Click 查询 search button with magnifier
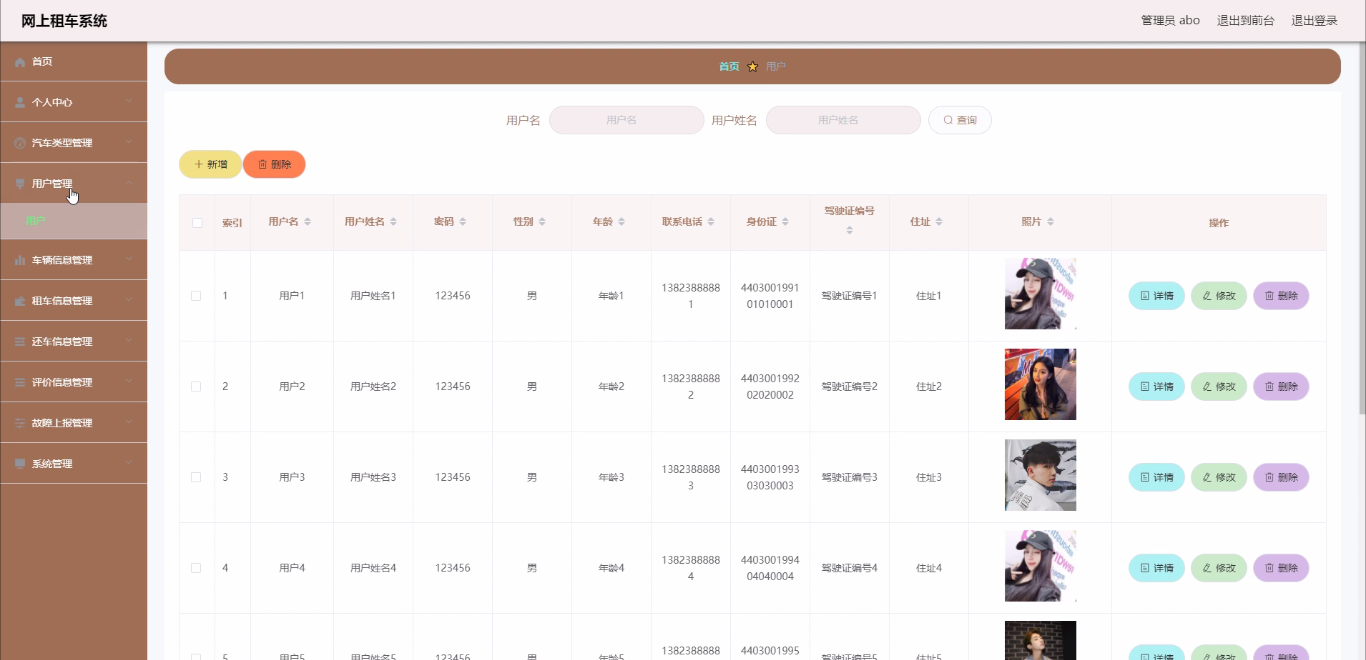1366x660 pixels. click(x=960, y=120)
